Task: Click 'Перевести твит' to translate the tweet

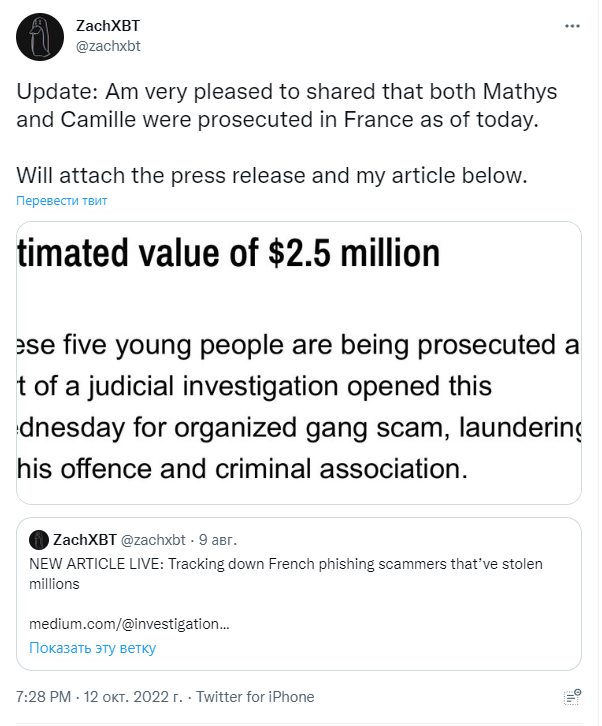Action: [x=62, y=200]
